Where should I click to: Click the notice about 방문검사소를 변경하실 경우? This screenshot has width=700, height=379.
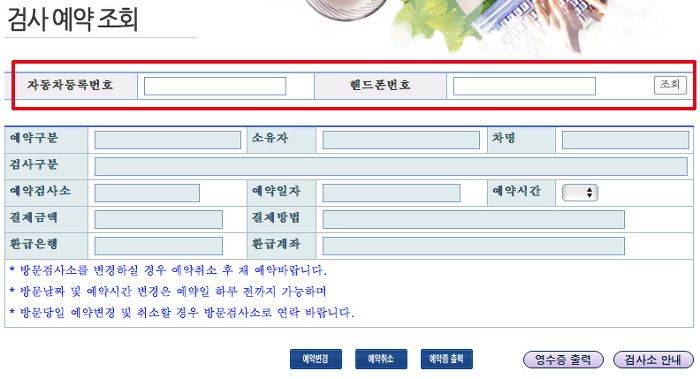168,271
